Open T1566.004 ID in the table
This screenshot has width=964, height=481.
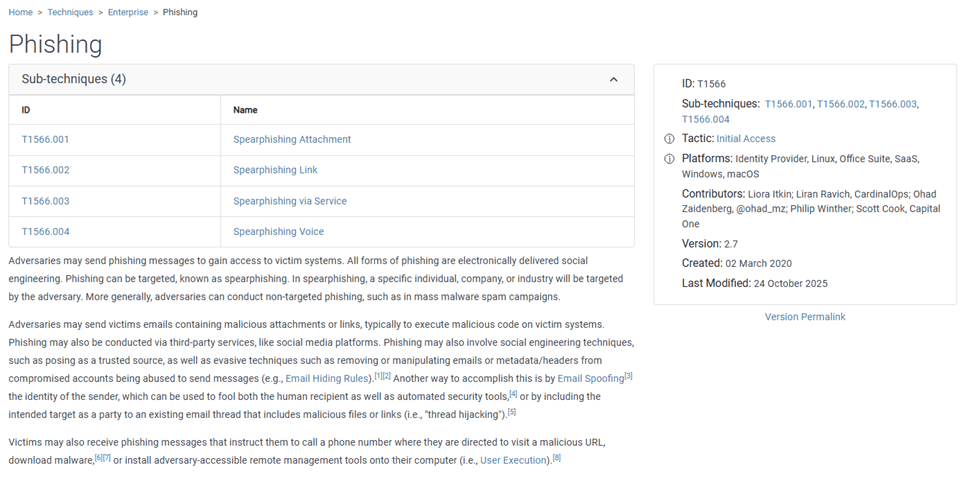pyautogui.click(x=45, y=232)
